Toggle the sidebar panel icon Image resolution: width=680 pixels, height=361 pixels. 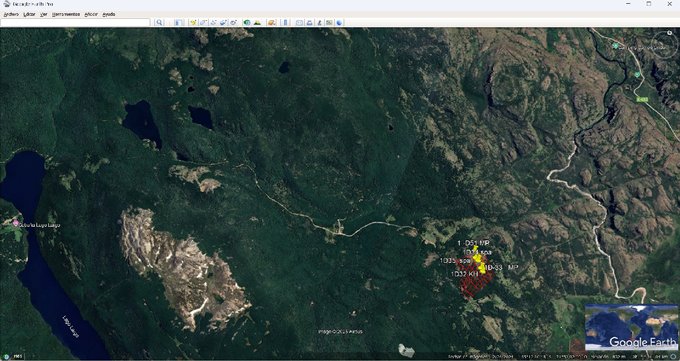click(179, 22)
